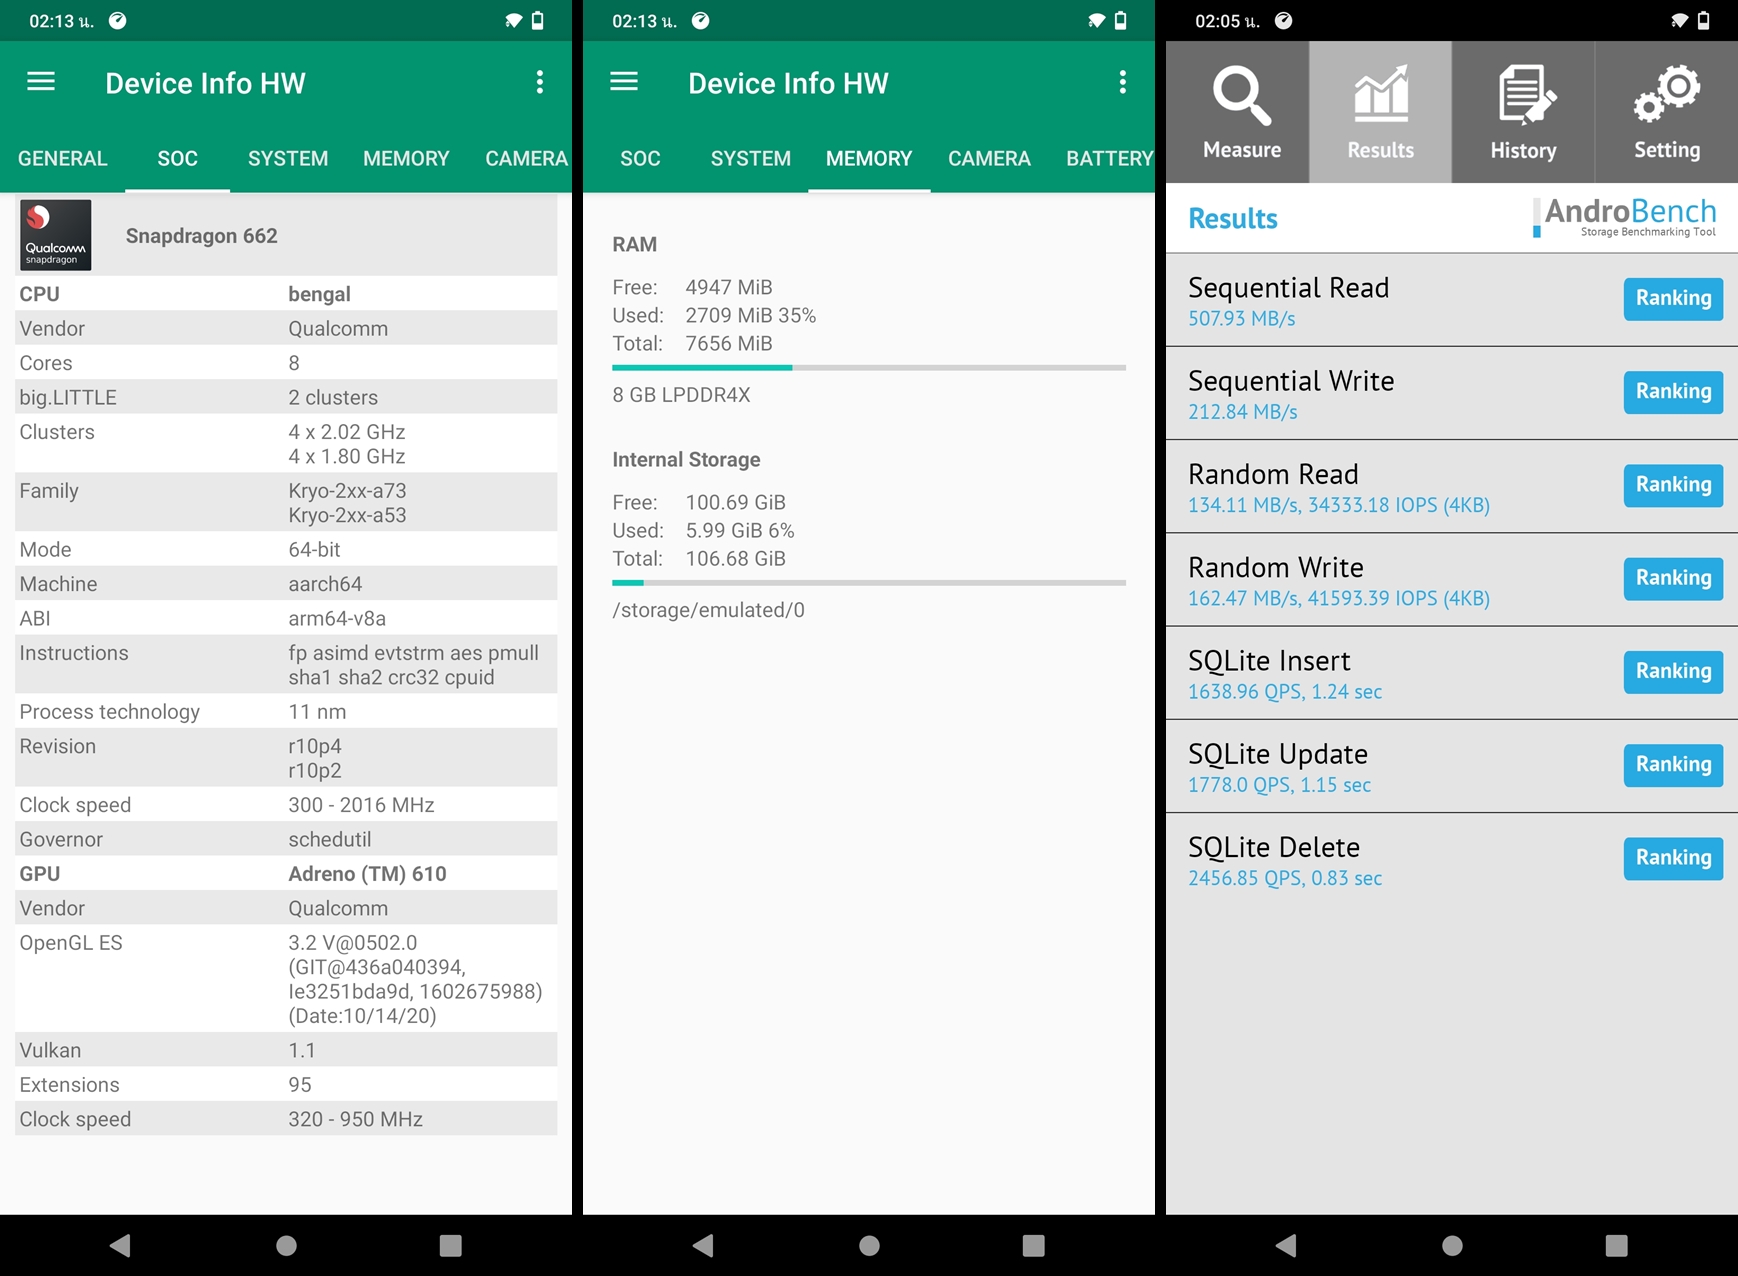This screenshot has height=1276, width=1738.
Task: Select '106.68 GiB' total storage value
Action: click(735, 559)
